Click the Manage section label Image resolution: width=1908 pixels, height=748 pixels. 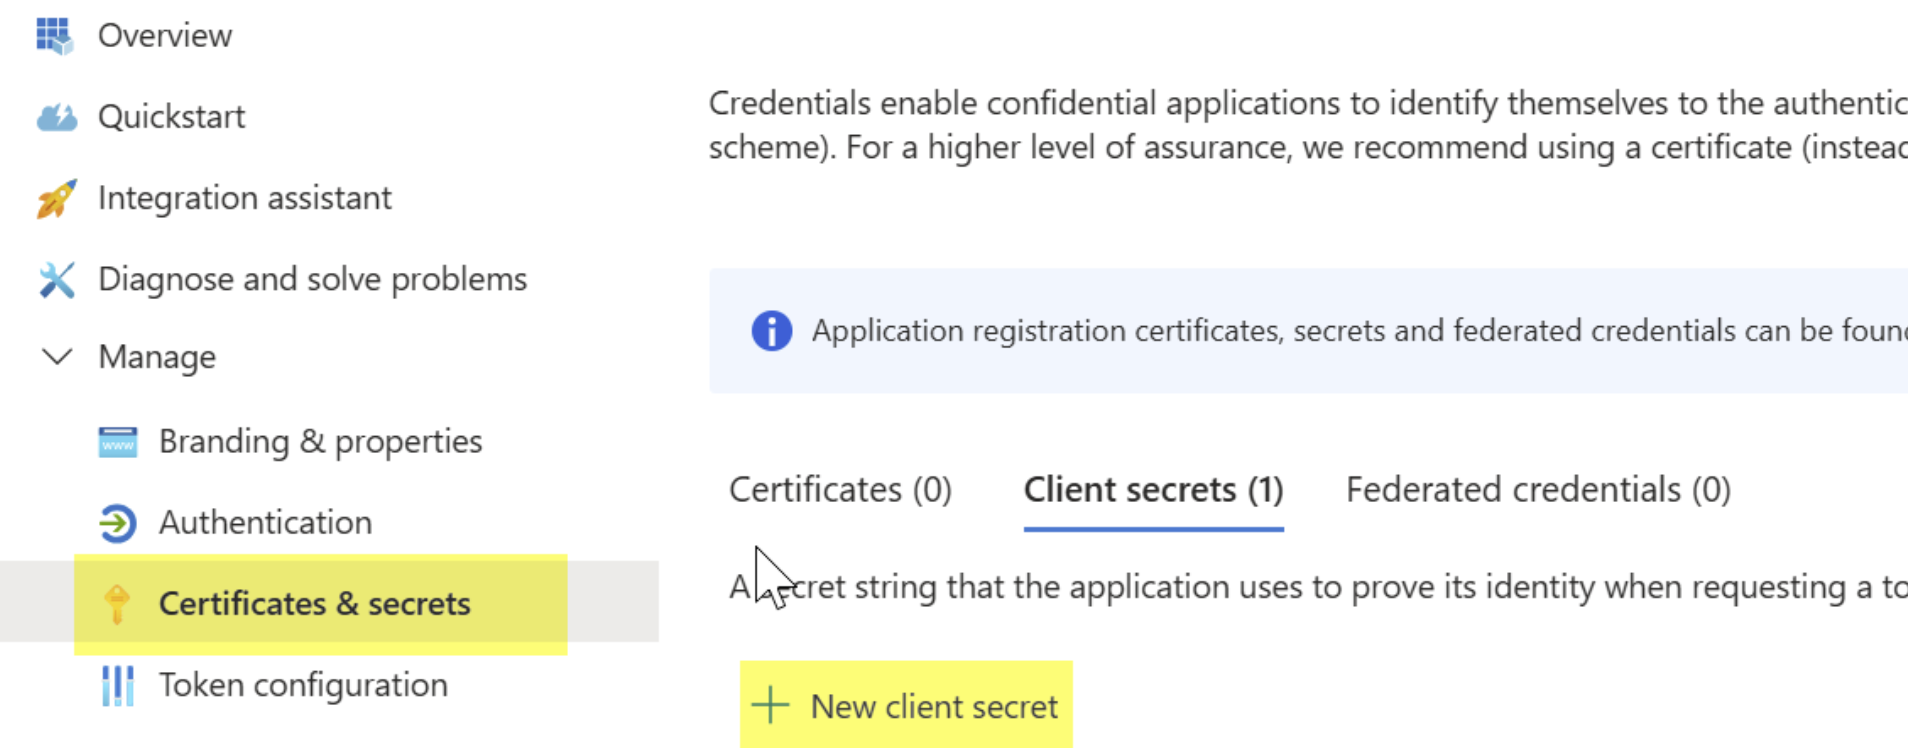pos(157,357)
